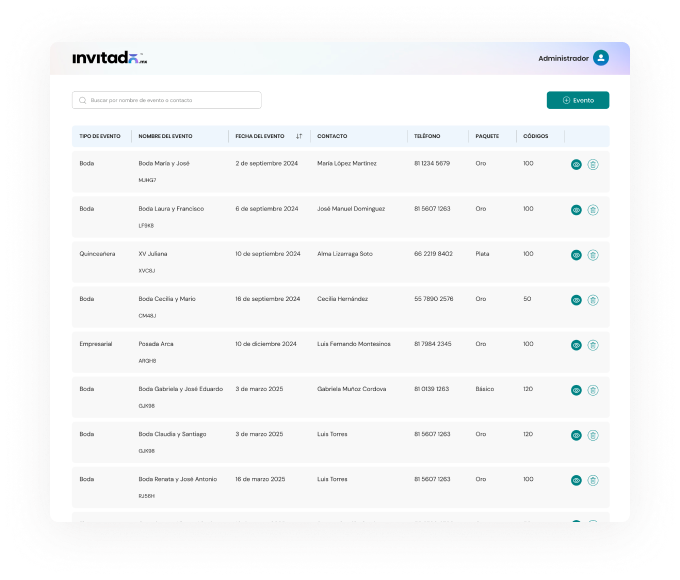Open the Administrador user avatar icon
The image size is (680, 580).
pos(600,58)
